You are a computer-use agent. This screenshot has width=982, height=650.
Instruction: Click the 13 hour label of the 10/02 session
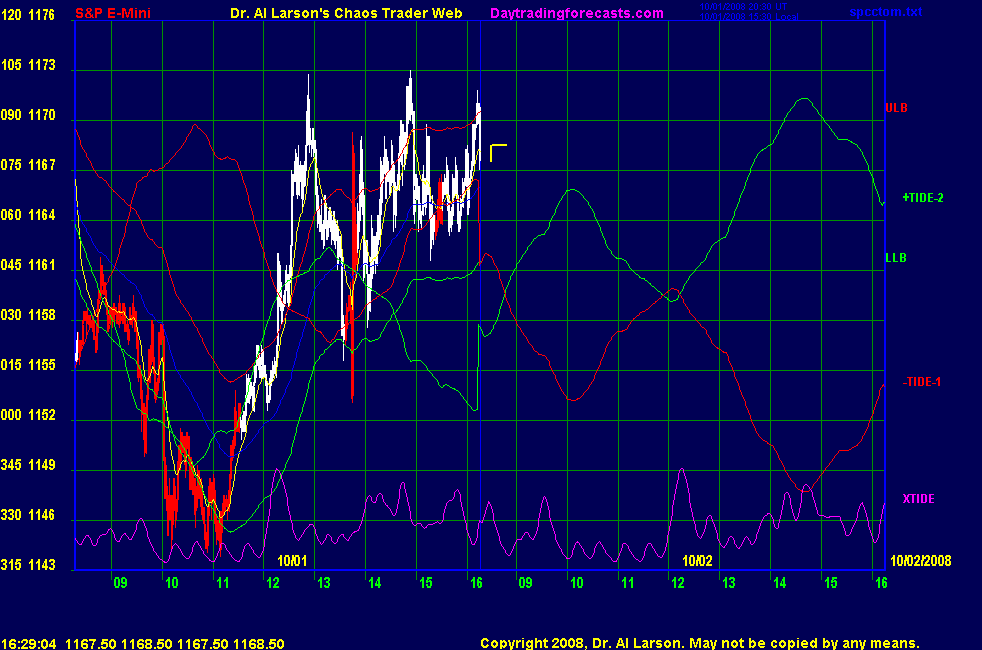pos(728,583)
